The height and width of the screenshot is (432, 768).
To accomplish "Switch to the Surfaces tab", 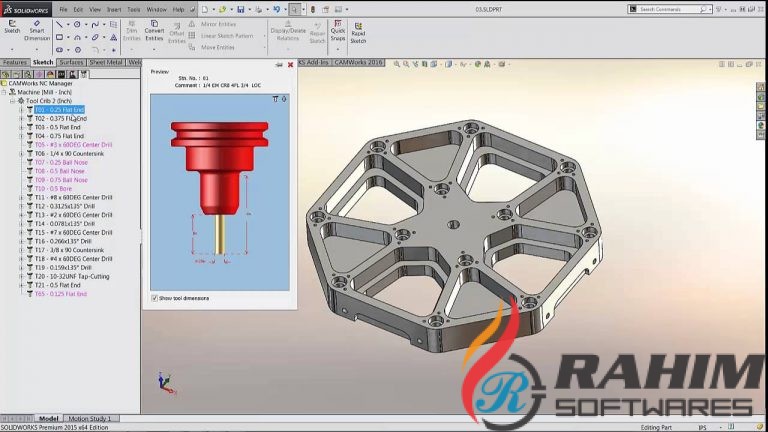I will click(72, 62).
